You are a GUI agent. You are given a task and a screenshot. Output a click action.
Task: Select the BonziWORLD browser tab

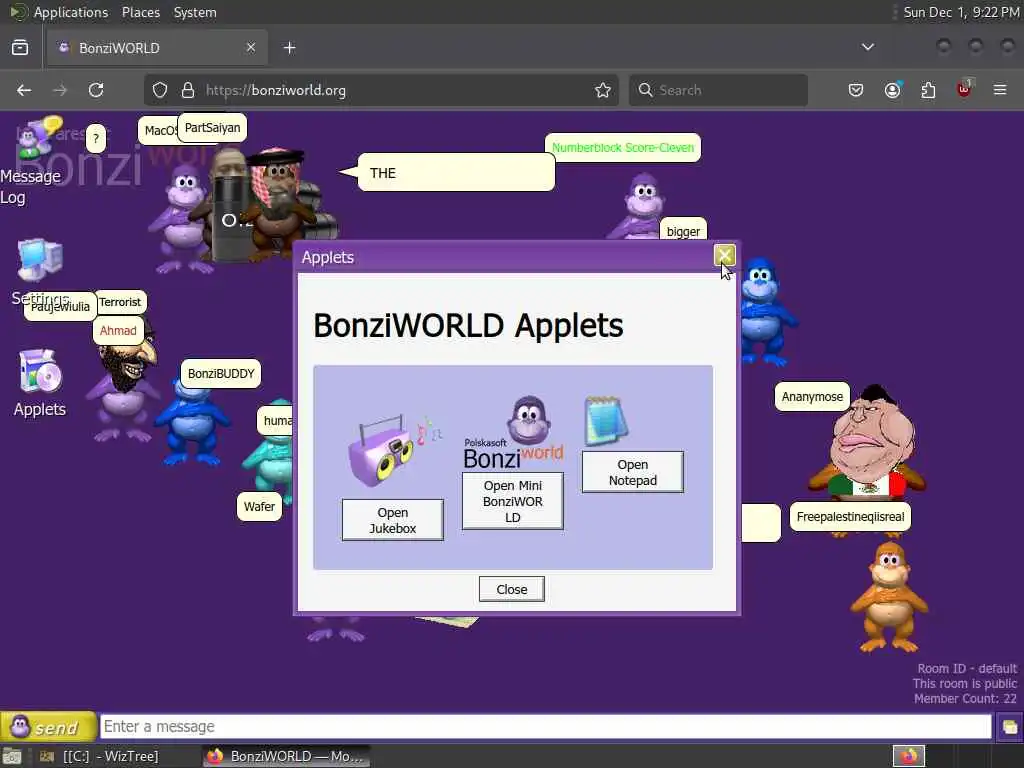[157, 48]
